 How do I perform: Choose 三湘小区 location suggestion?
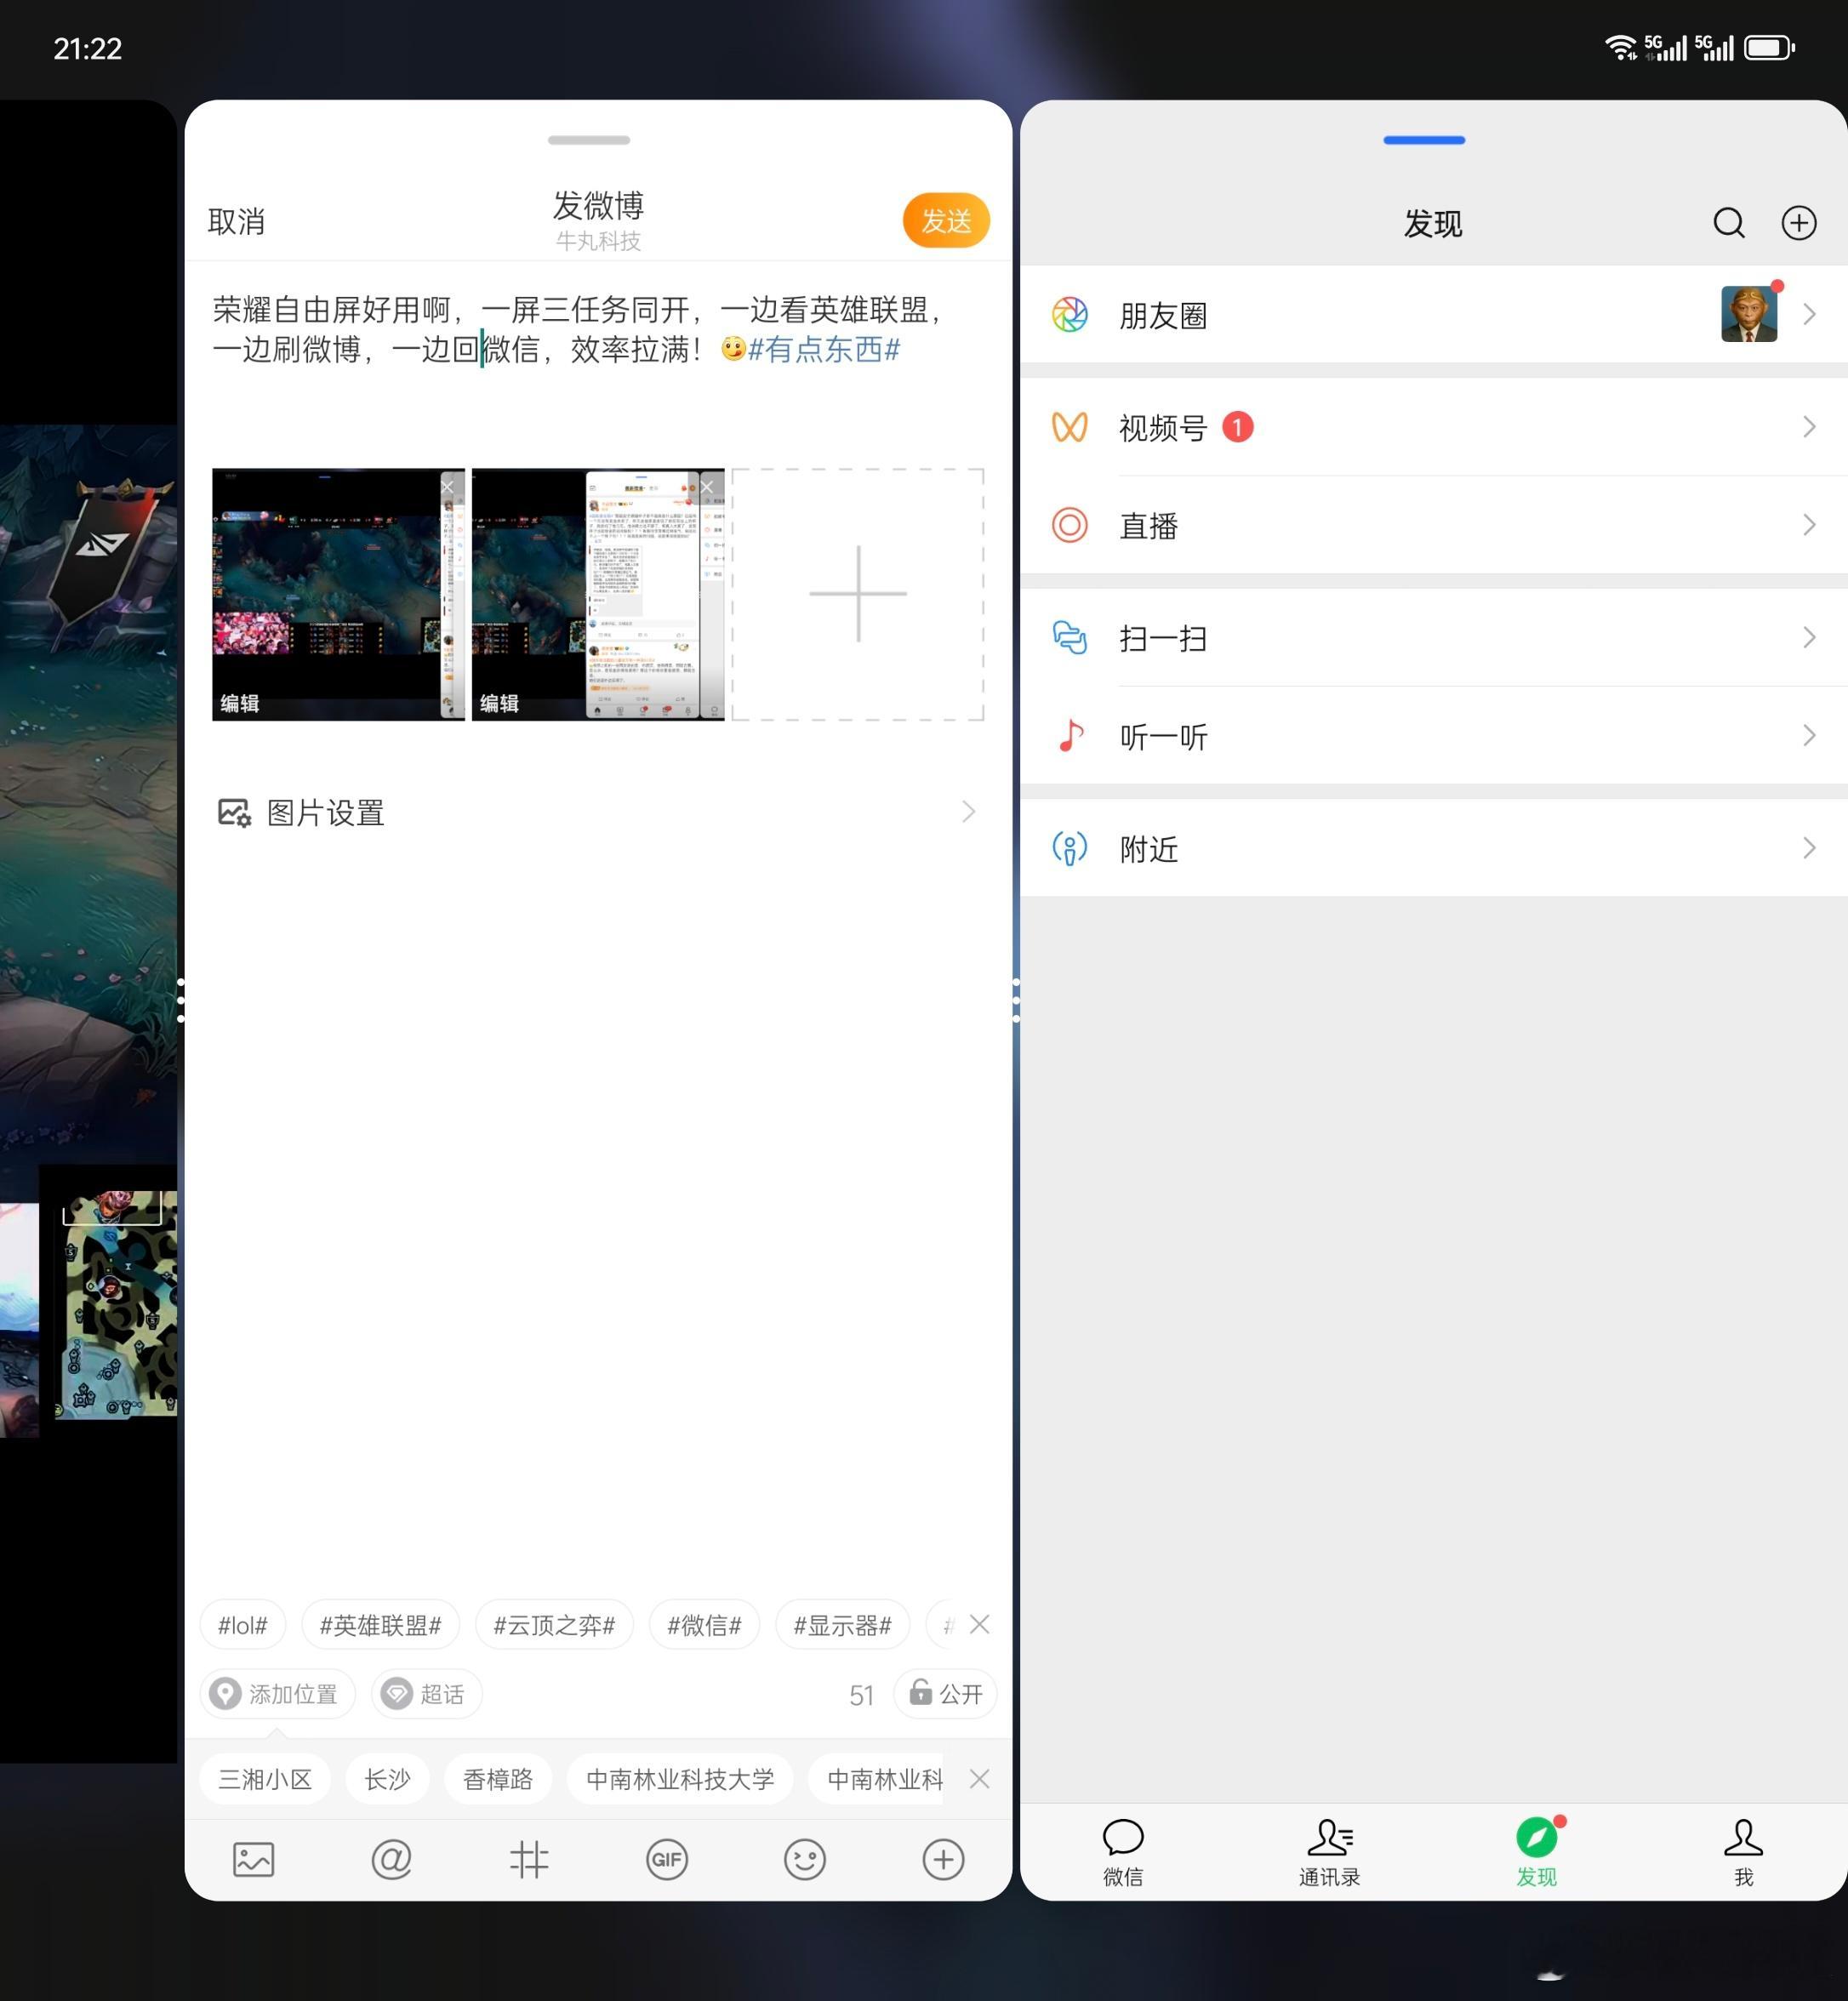265,1779
